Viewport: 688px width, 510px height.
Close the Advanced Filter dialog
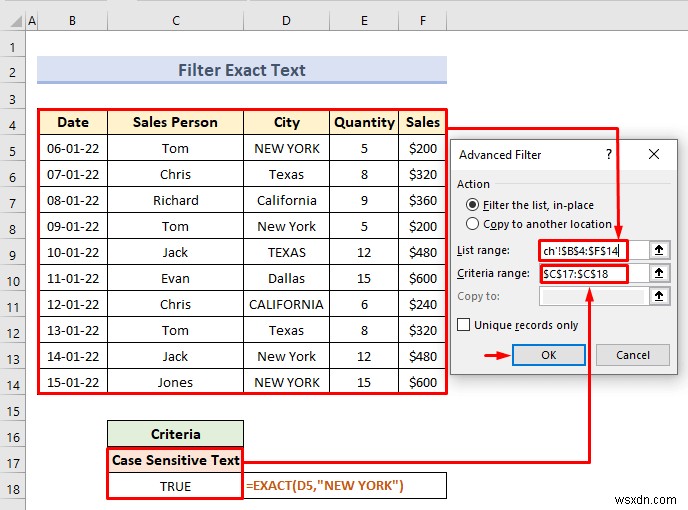click(654, 154)
